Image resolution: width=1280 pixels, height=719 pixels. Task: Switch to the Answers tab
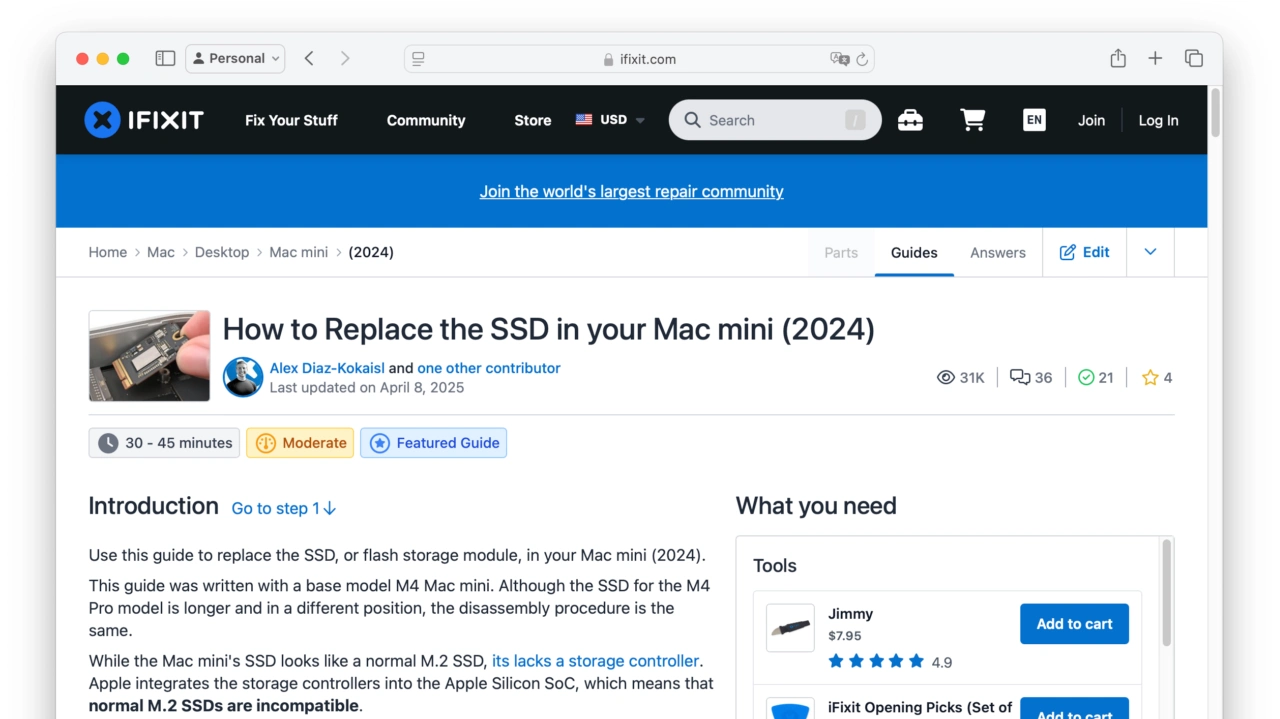[x=997, y=253]
